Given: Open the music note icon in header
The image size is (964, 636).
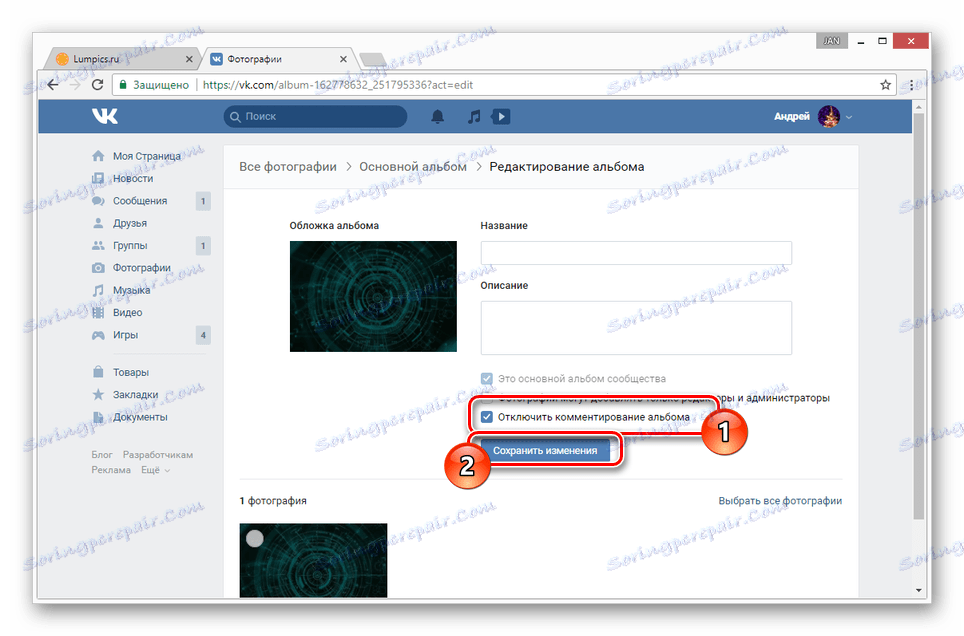Looking at the screenshot, I should click(x=473, y=116).
